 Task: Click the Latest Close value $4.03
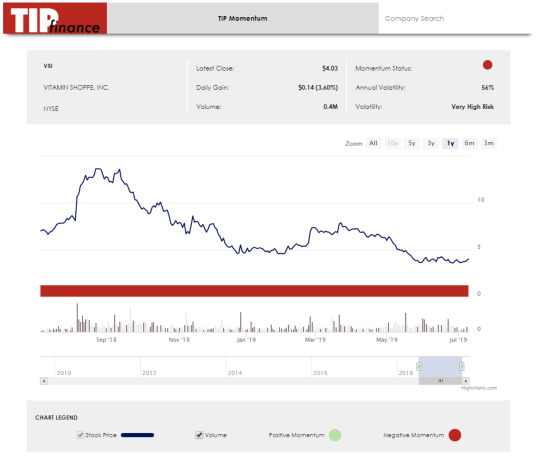330,69
